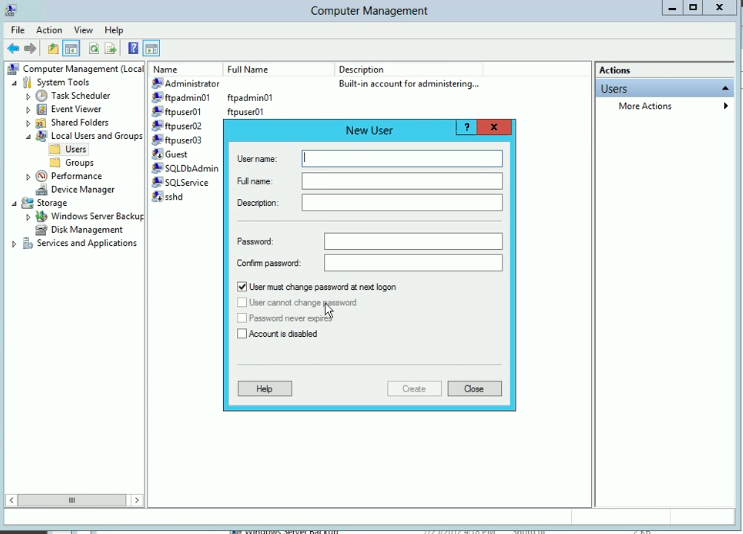The image size is (743, 534).
Task: Click the Up one level folder icon
Action: click(x=53, y=48)
